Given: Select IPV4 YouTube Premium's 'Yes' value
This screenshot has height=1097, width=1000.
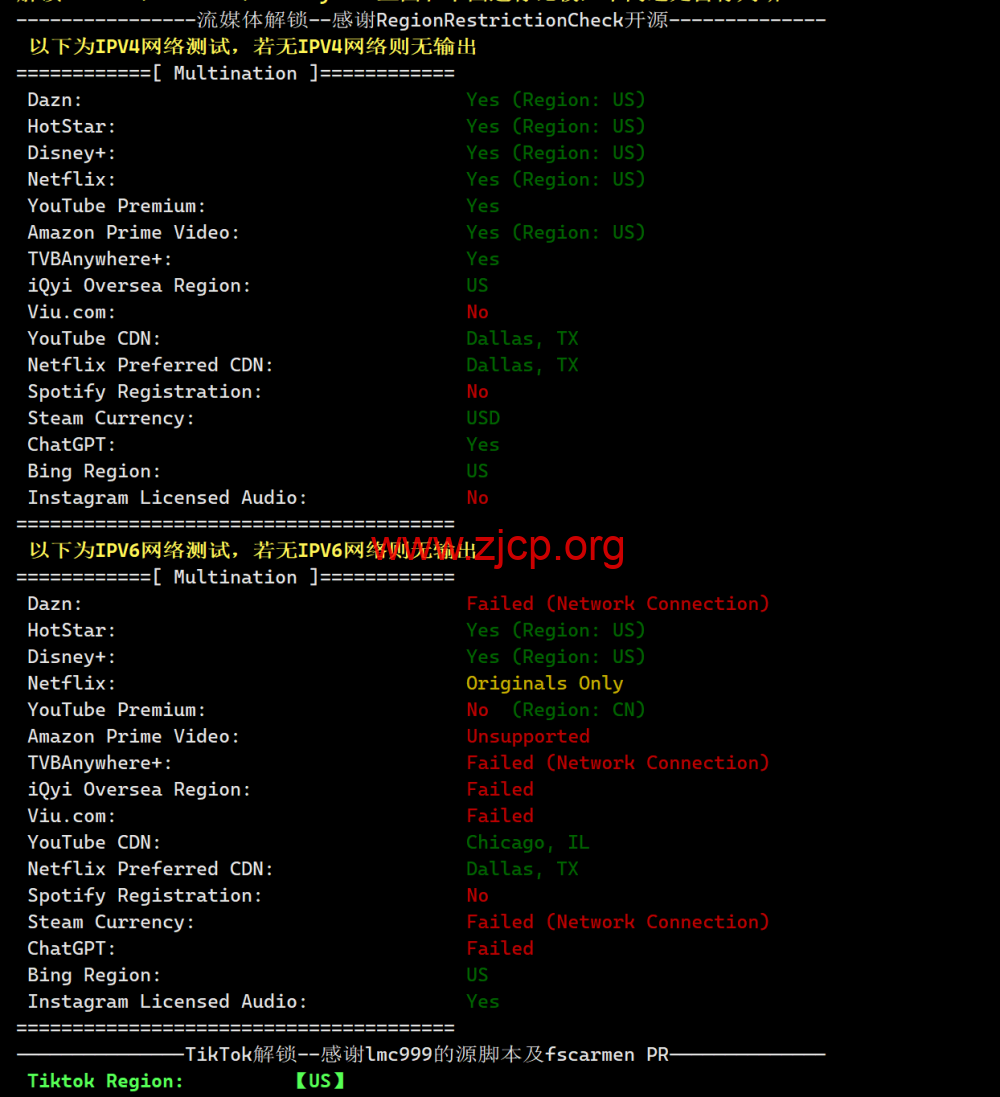Looking at the screenshot, I should coord(483,206).
